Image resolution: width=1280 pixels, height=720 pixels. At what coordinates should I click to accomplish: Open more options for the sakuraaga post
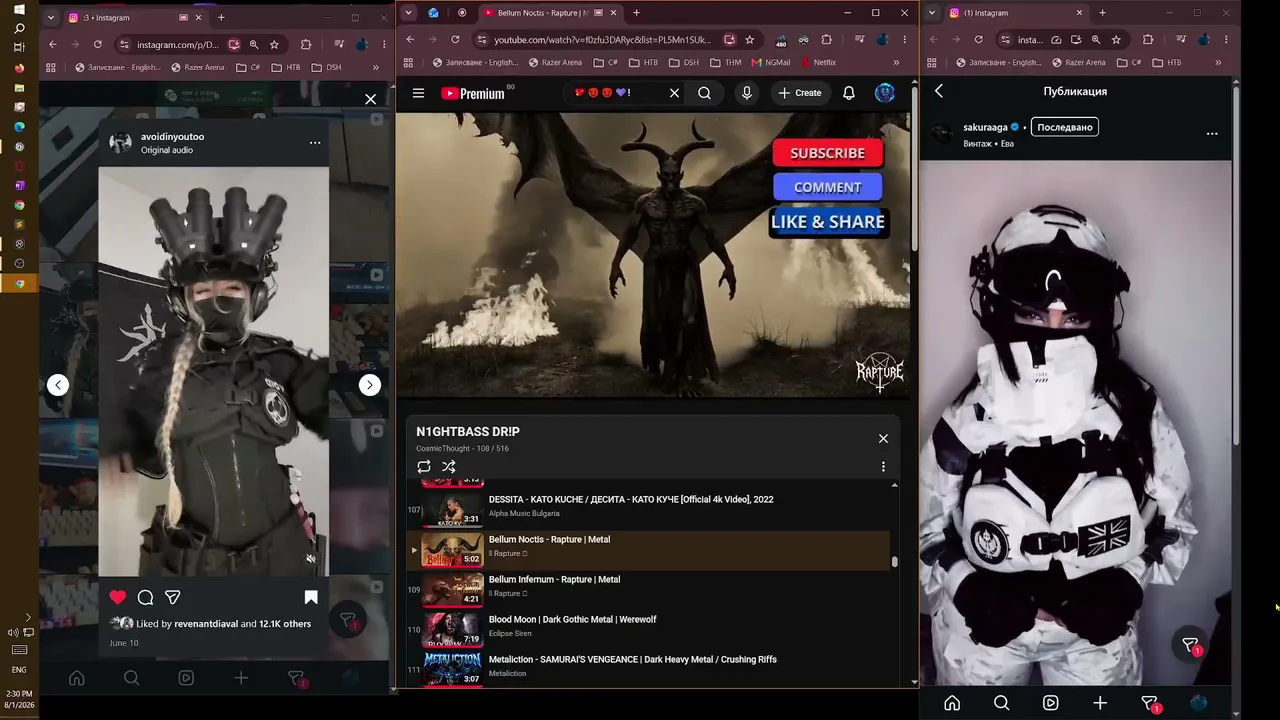point(1212,133)
